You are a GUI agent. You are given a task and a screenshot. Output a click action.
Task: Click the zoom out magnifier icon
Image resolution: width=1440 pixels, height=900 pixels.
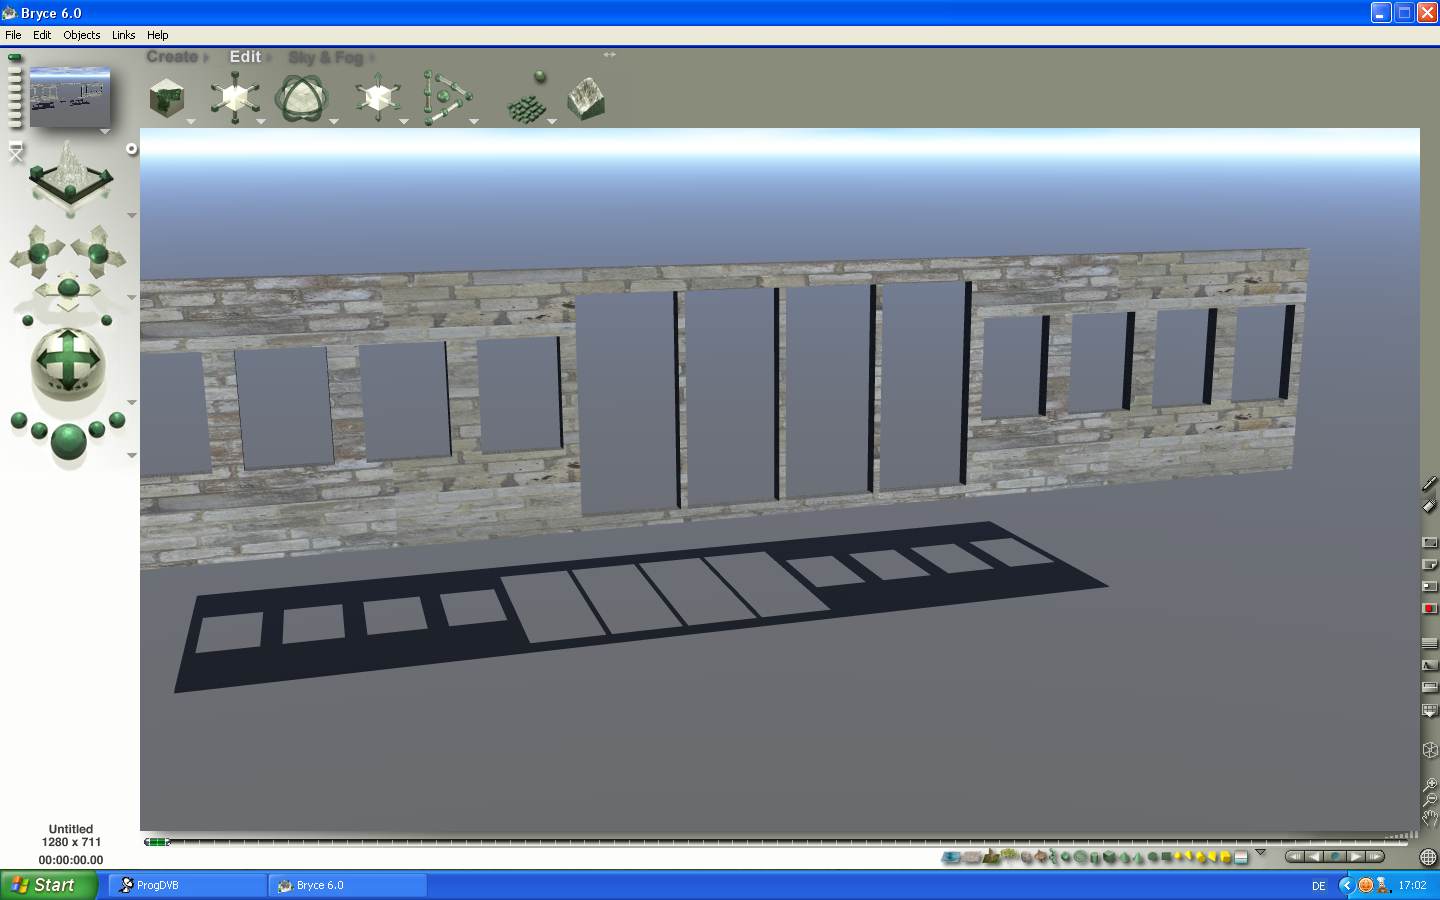(1430, 800)
